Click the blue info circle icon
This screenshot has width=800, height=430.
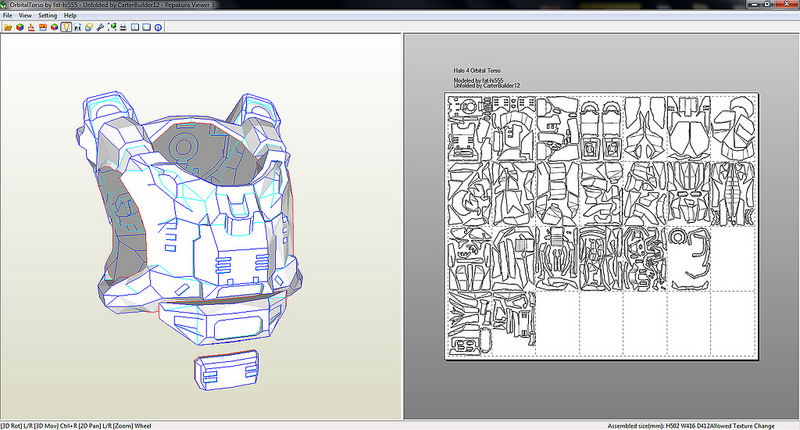(158, 27)
